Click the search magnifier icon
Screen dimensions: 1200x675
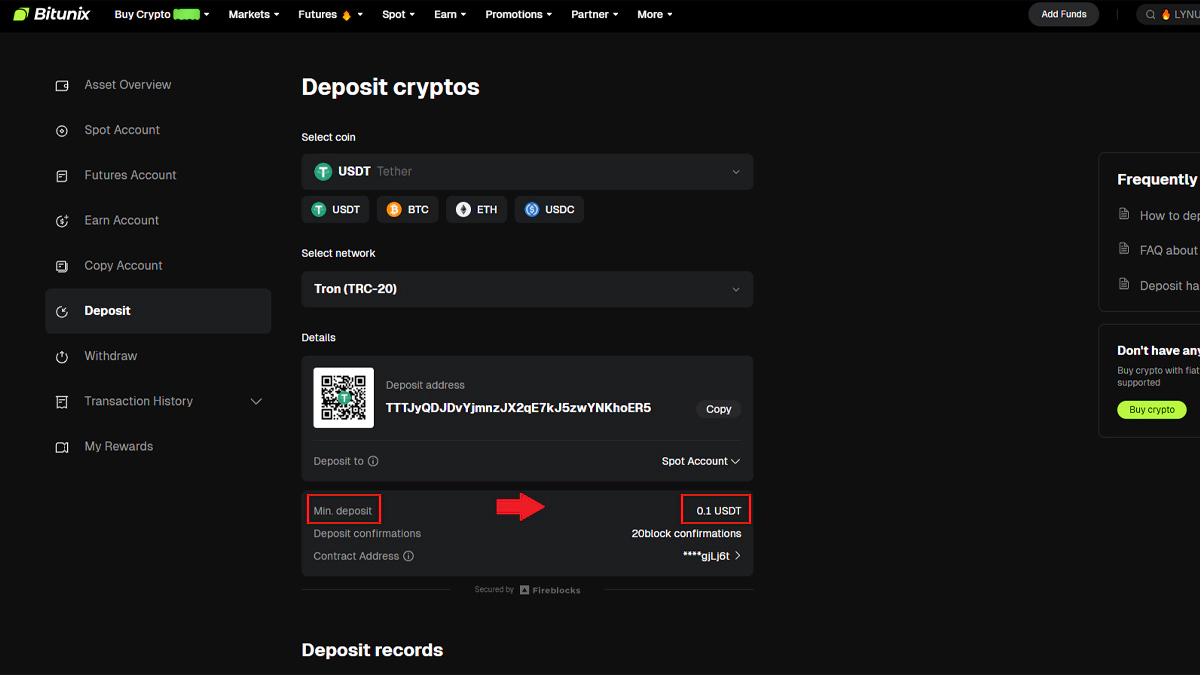1150,15
